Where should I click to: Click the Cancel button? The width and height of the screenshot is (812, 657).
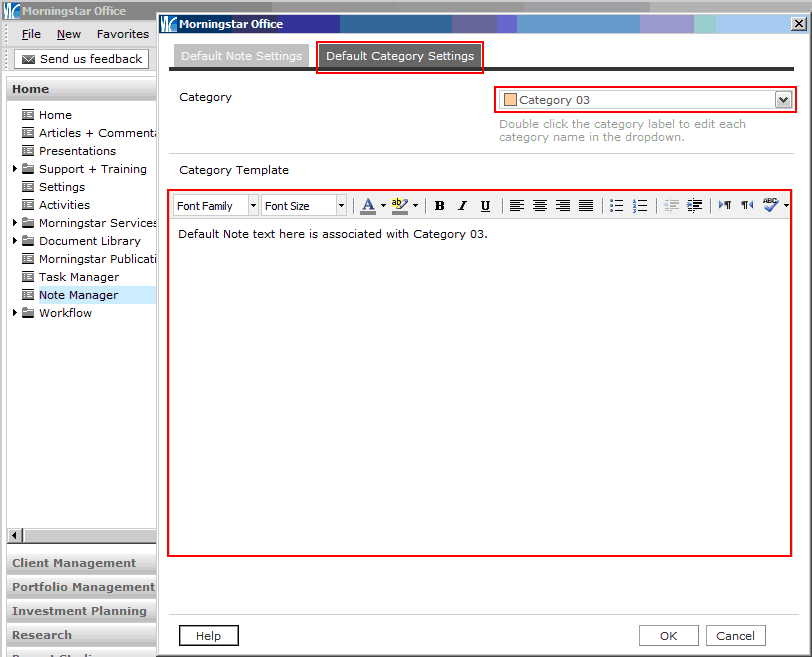click(x=736, y=636)
